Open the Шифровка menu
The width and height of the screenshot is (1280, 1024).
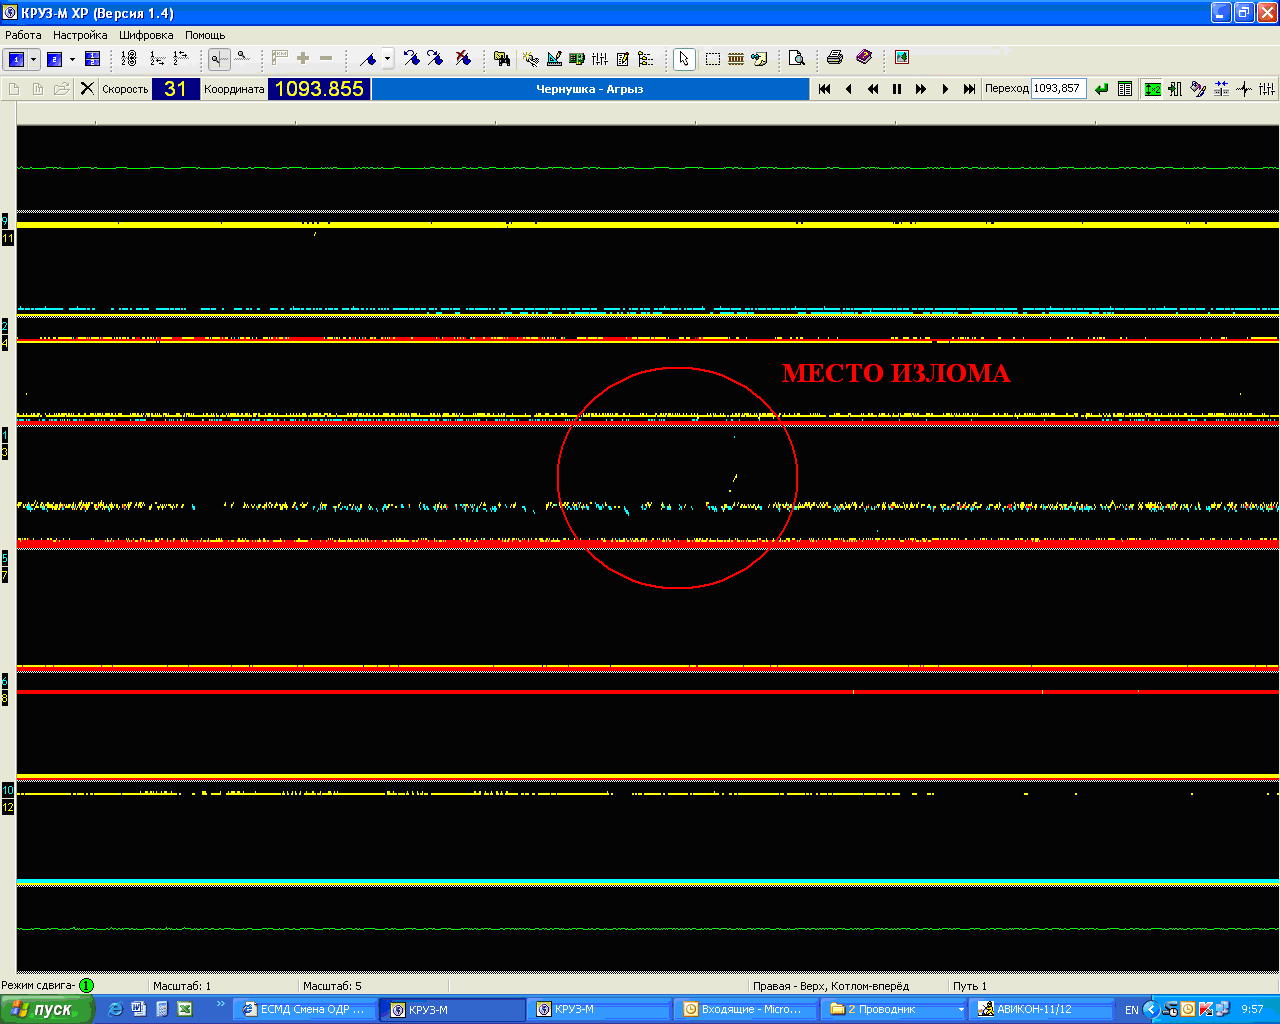pyautogui.click(x=146, y=35)
